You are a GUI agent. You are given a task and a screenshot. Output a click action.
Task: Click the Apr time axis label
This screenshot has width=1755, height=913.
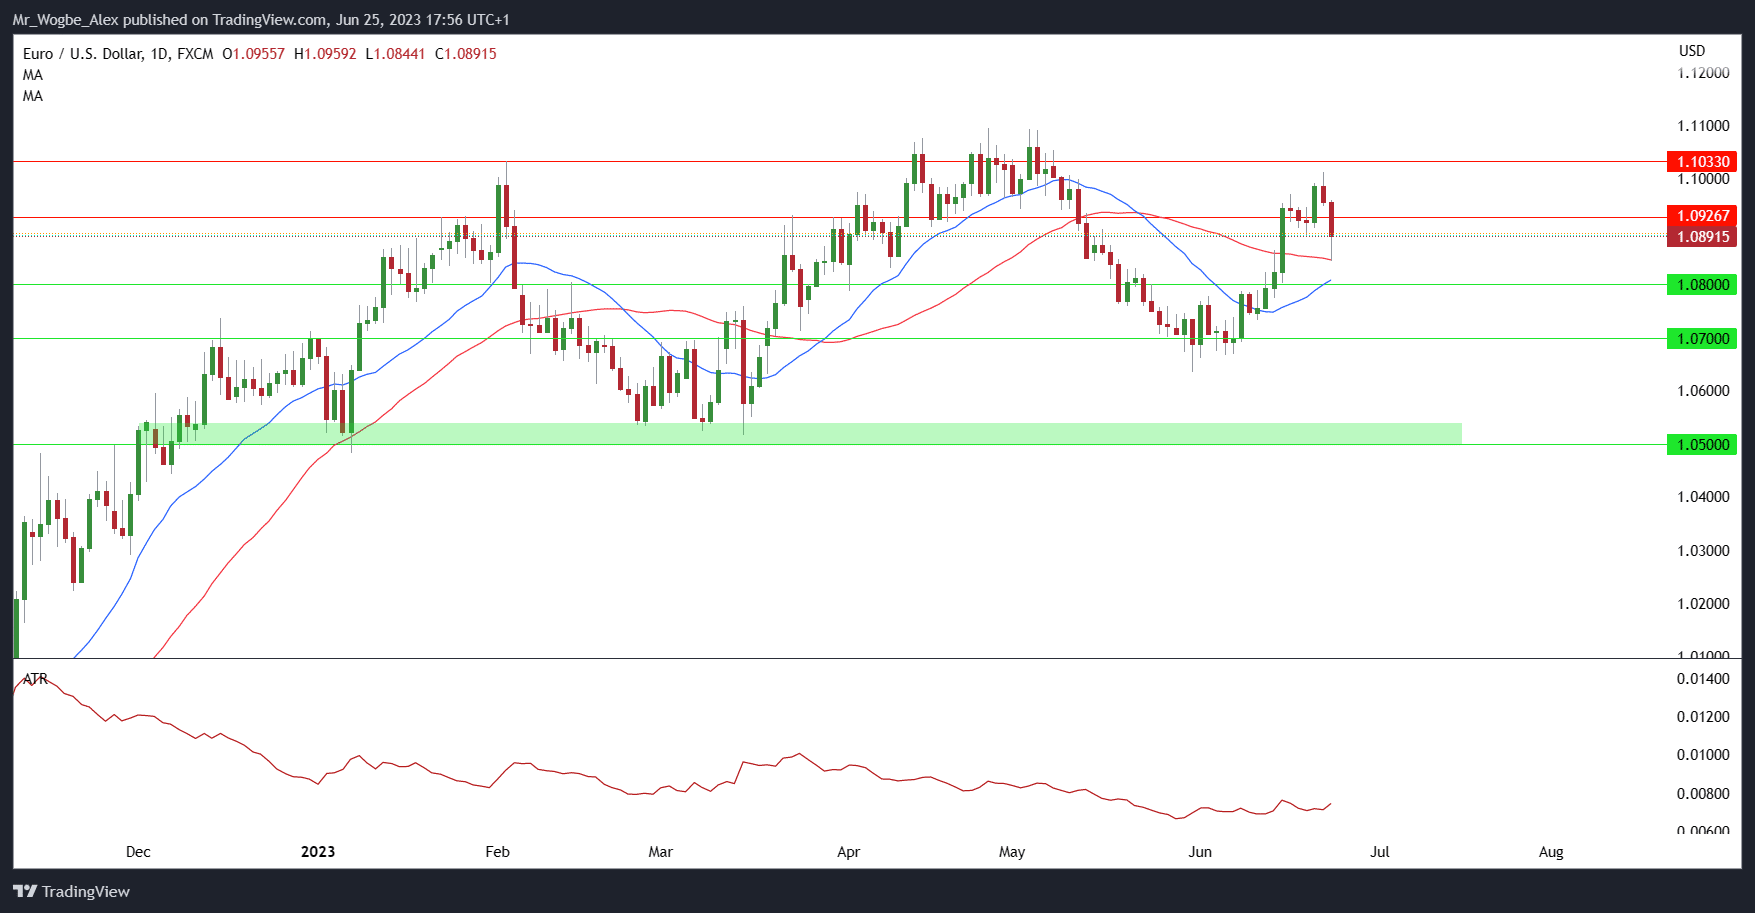point(848,852)
